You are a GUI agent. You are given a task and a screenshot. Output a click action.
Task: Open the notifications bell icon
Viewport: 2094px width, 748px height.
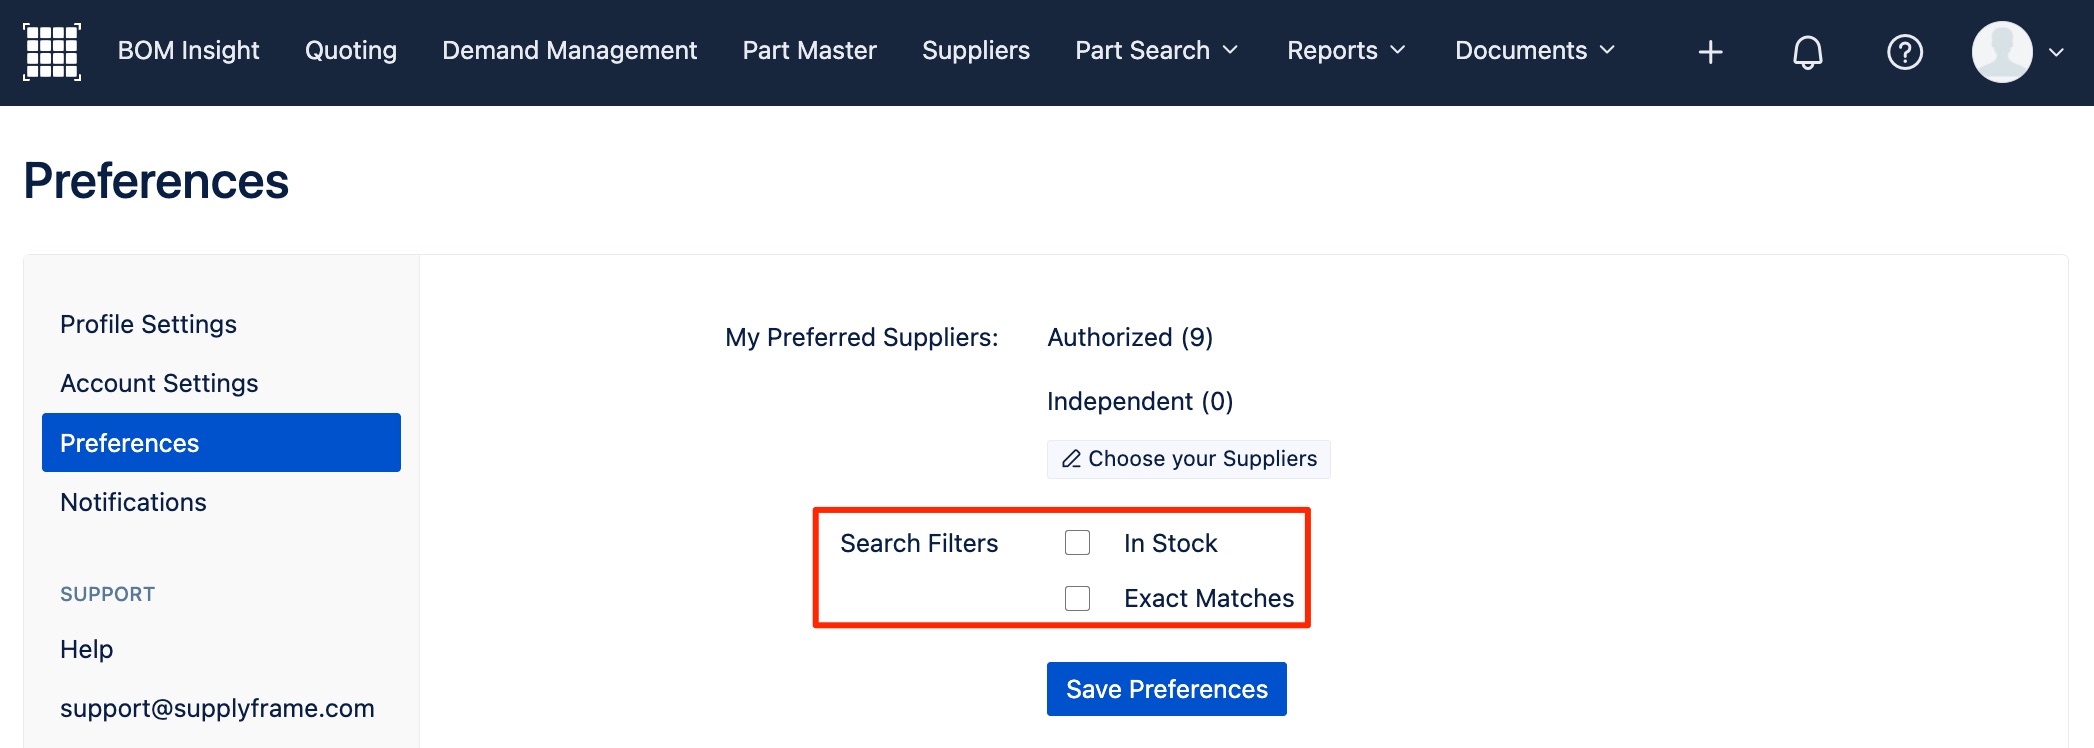tap(1807, 52)
